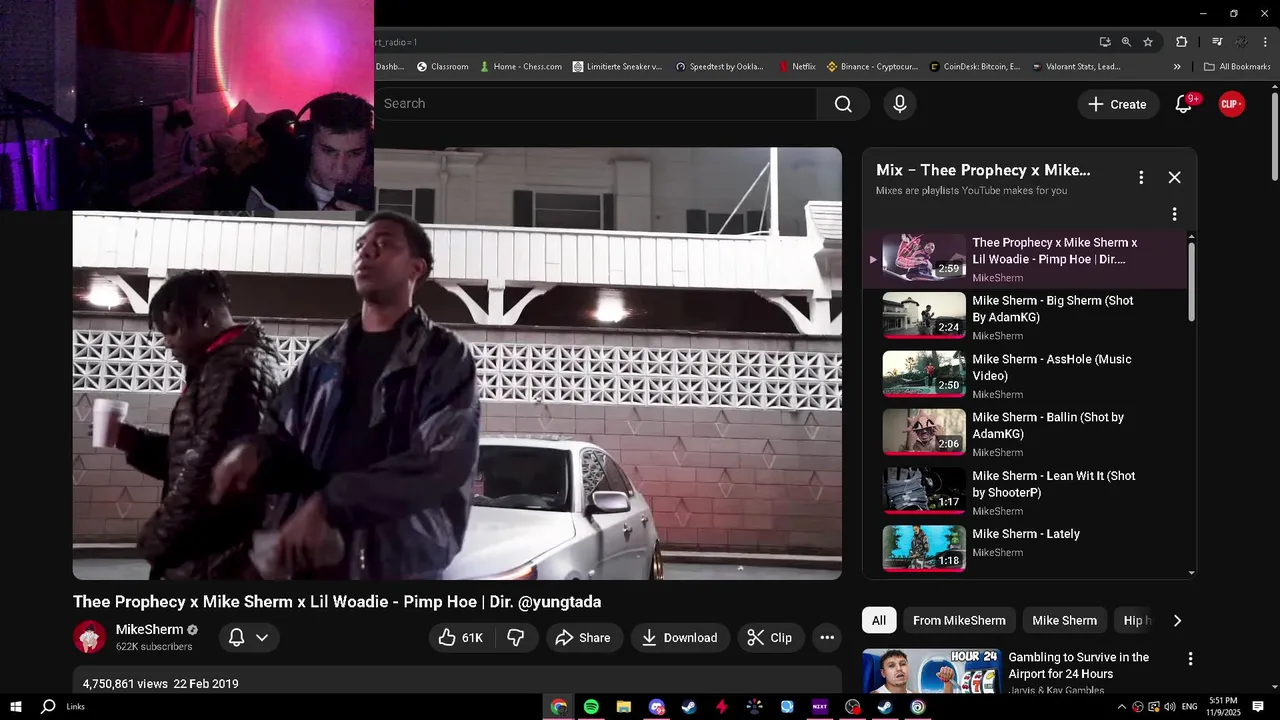
Task: Open Mix panel header options menu
Action: pyautogui.click(x=1141, y=177)
